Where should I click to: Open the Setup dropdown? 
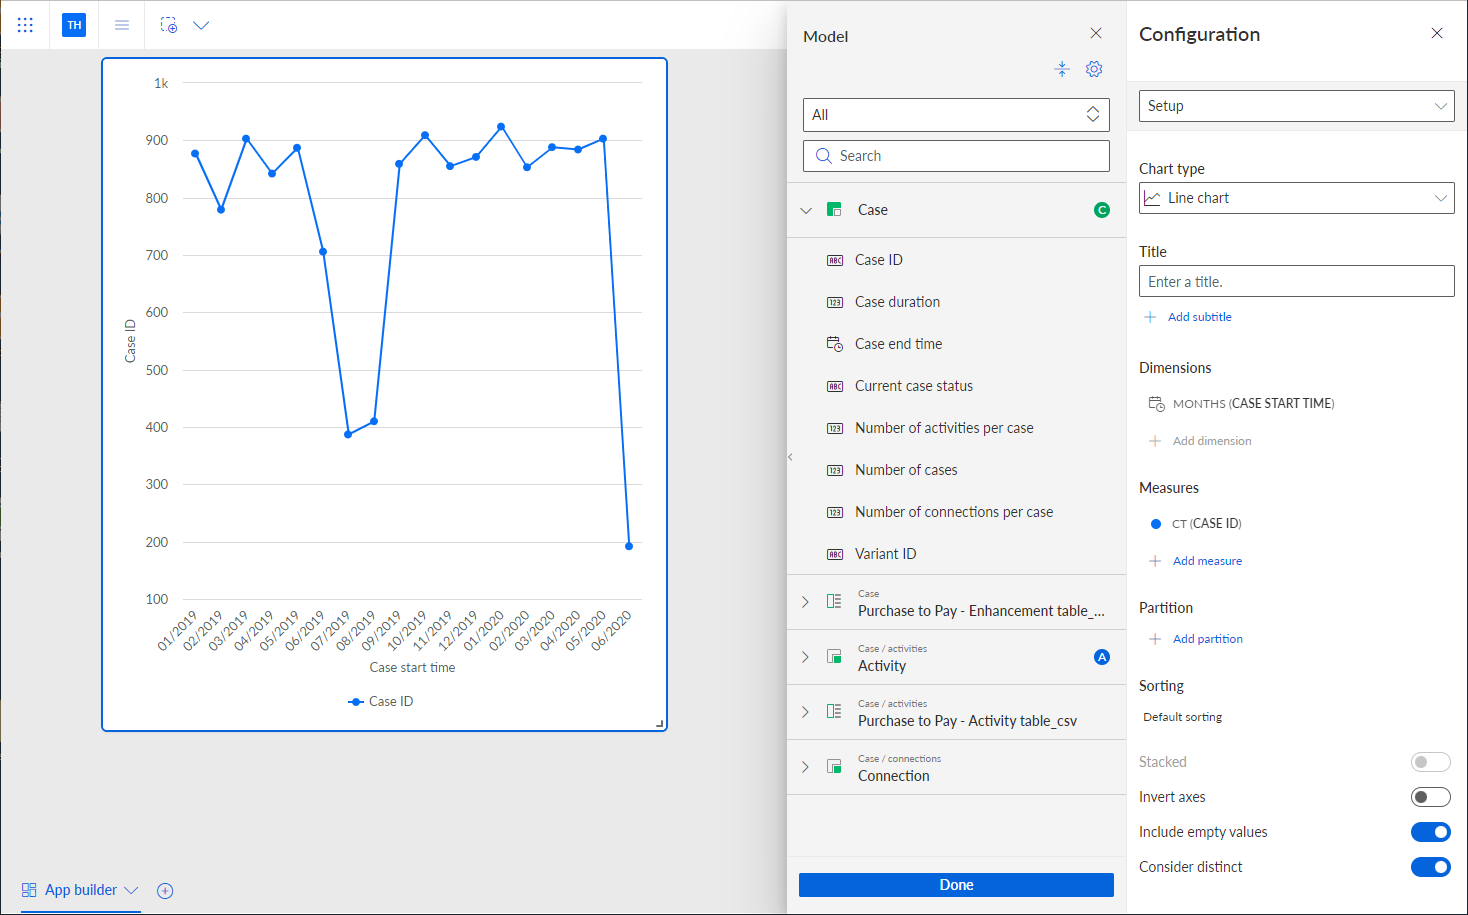coord(1297,106)
